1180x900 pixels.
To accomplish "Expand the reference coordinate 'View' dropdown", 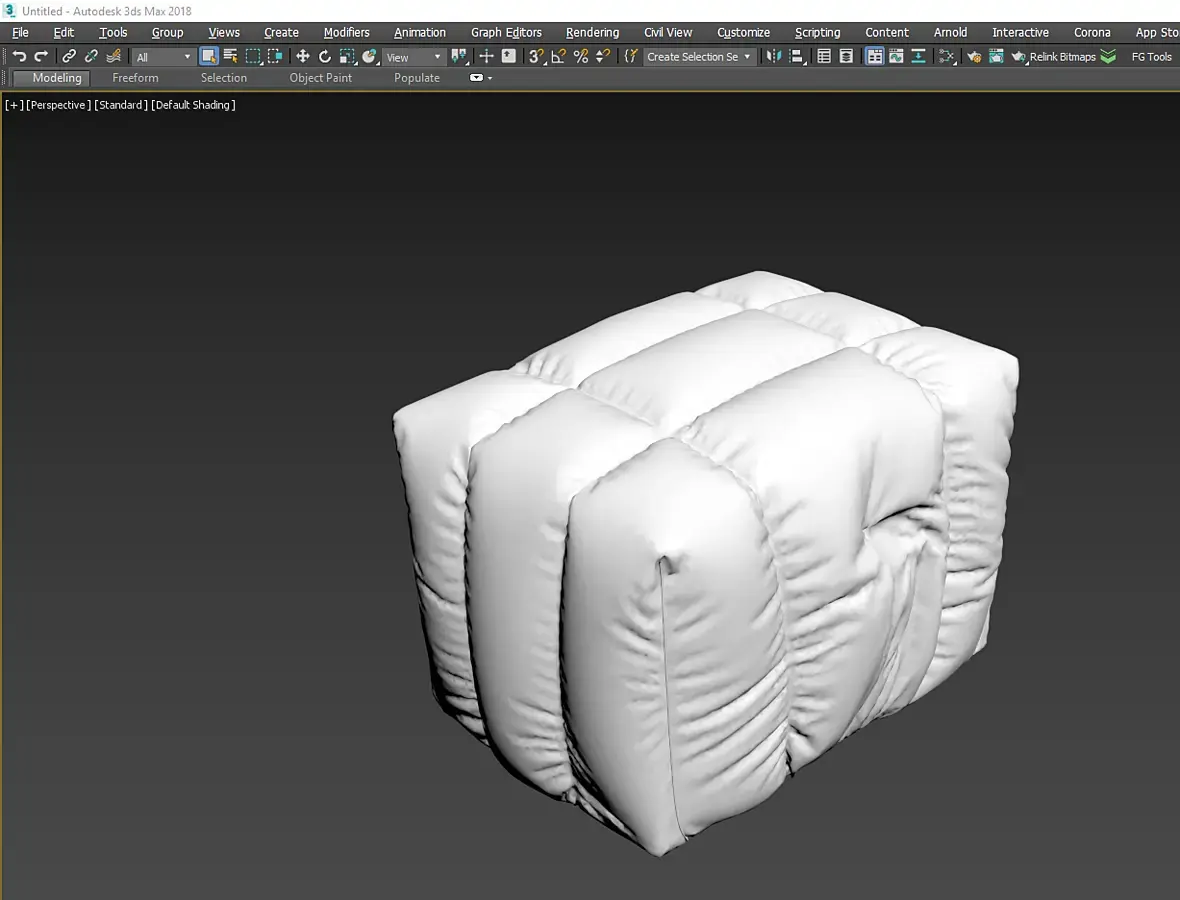I will [x=413, y=57].
